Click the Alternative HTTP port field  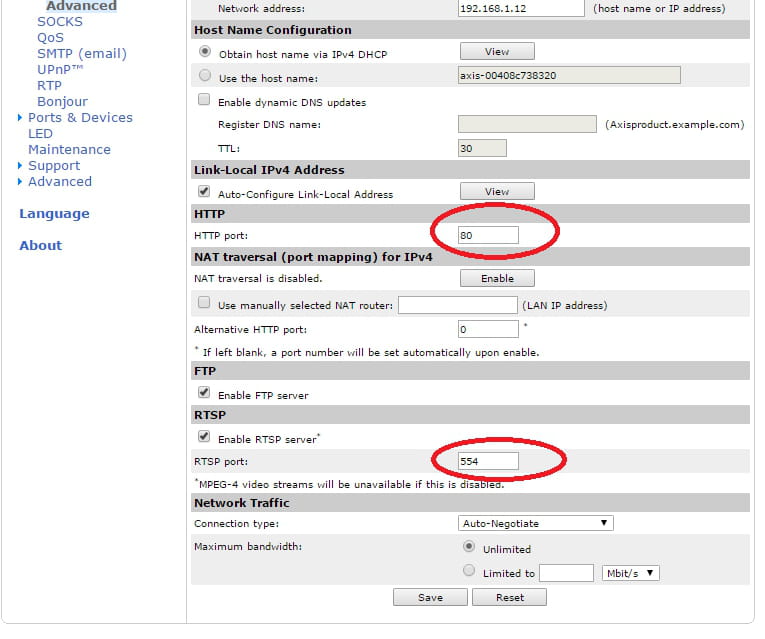(488, 329)
